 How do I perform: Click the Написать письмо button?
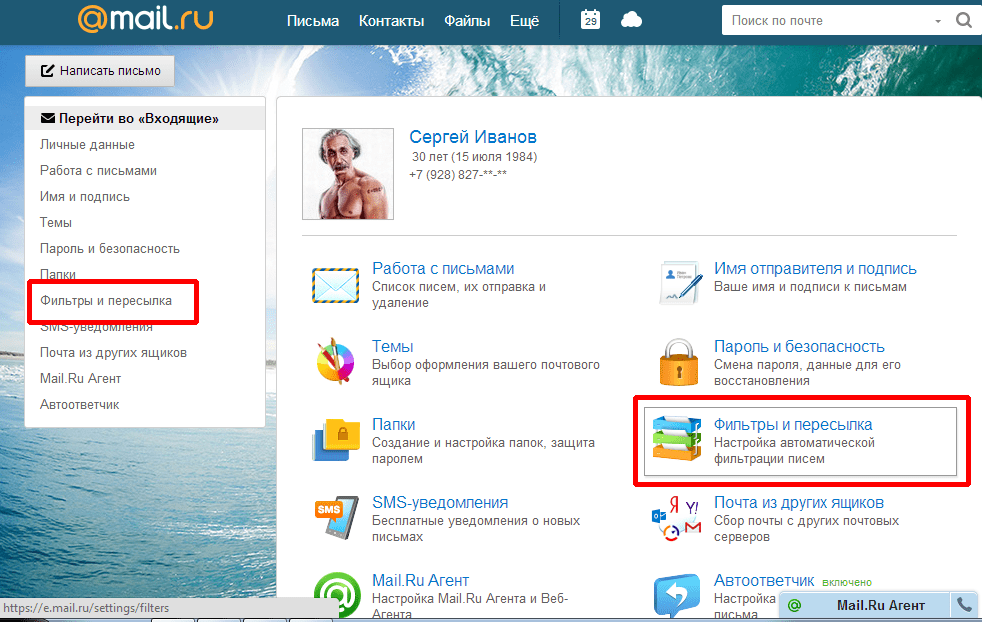(100, 71)
